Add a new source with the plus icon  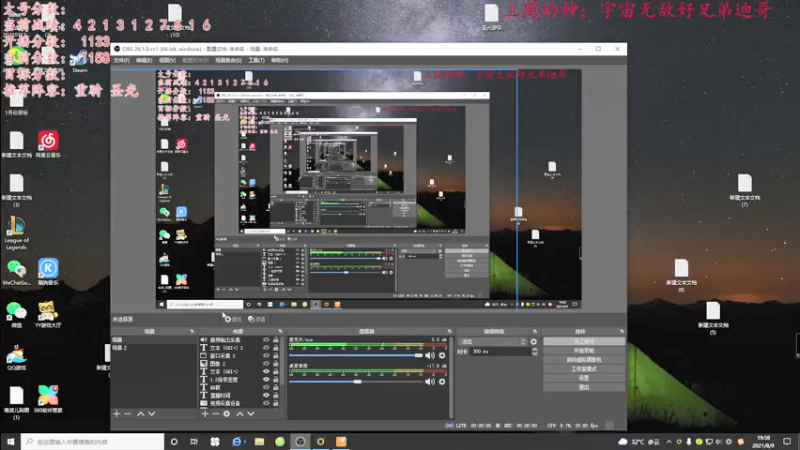[205, 414]
